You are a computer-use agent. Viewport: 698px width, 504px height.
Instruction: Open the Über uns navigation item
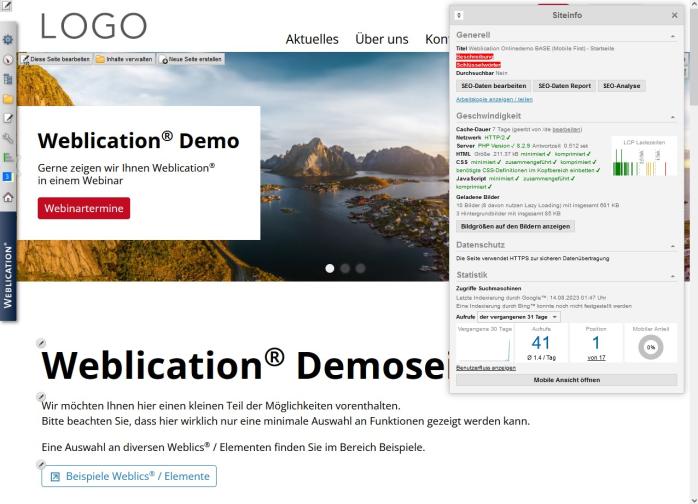point(381,39)
